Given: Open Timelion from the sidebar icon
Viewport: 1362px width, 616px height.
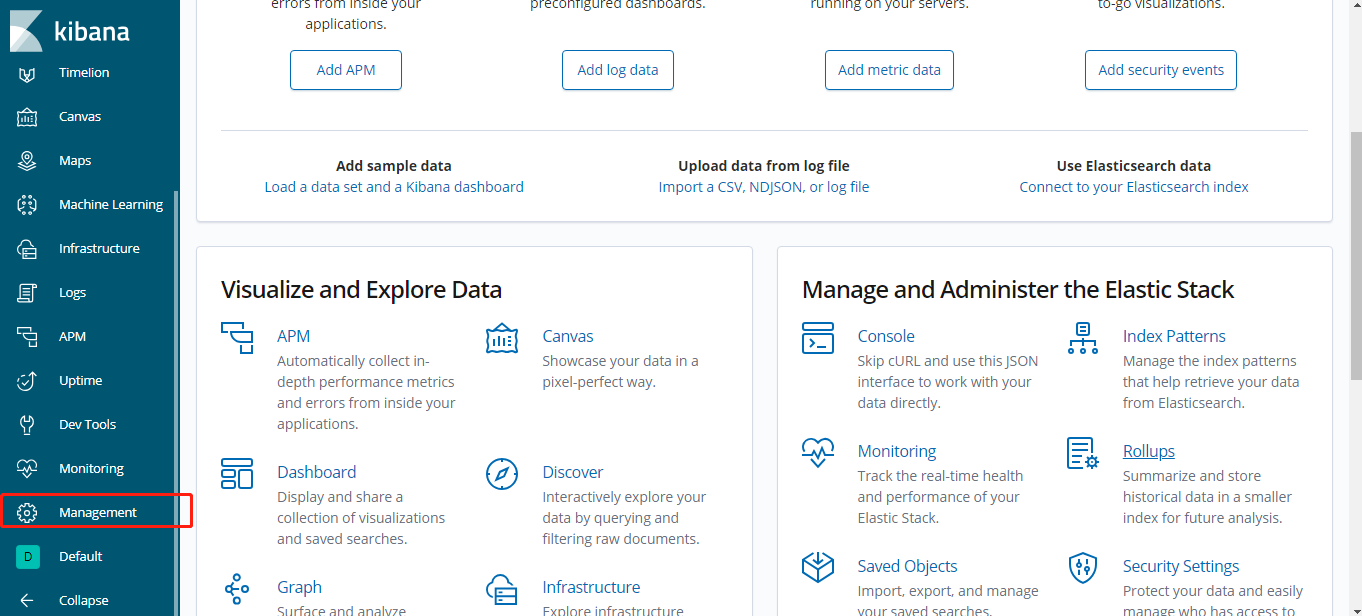Looking at the screenshot, I should pyautogui.click(x=27, y=73).
